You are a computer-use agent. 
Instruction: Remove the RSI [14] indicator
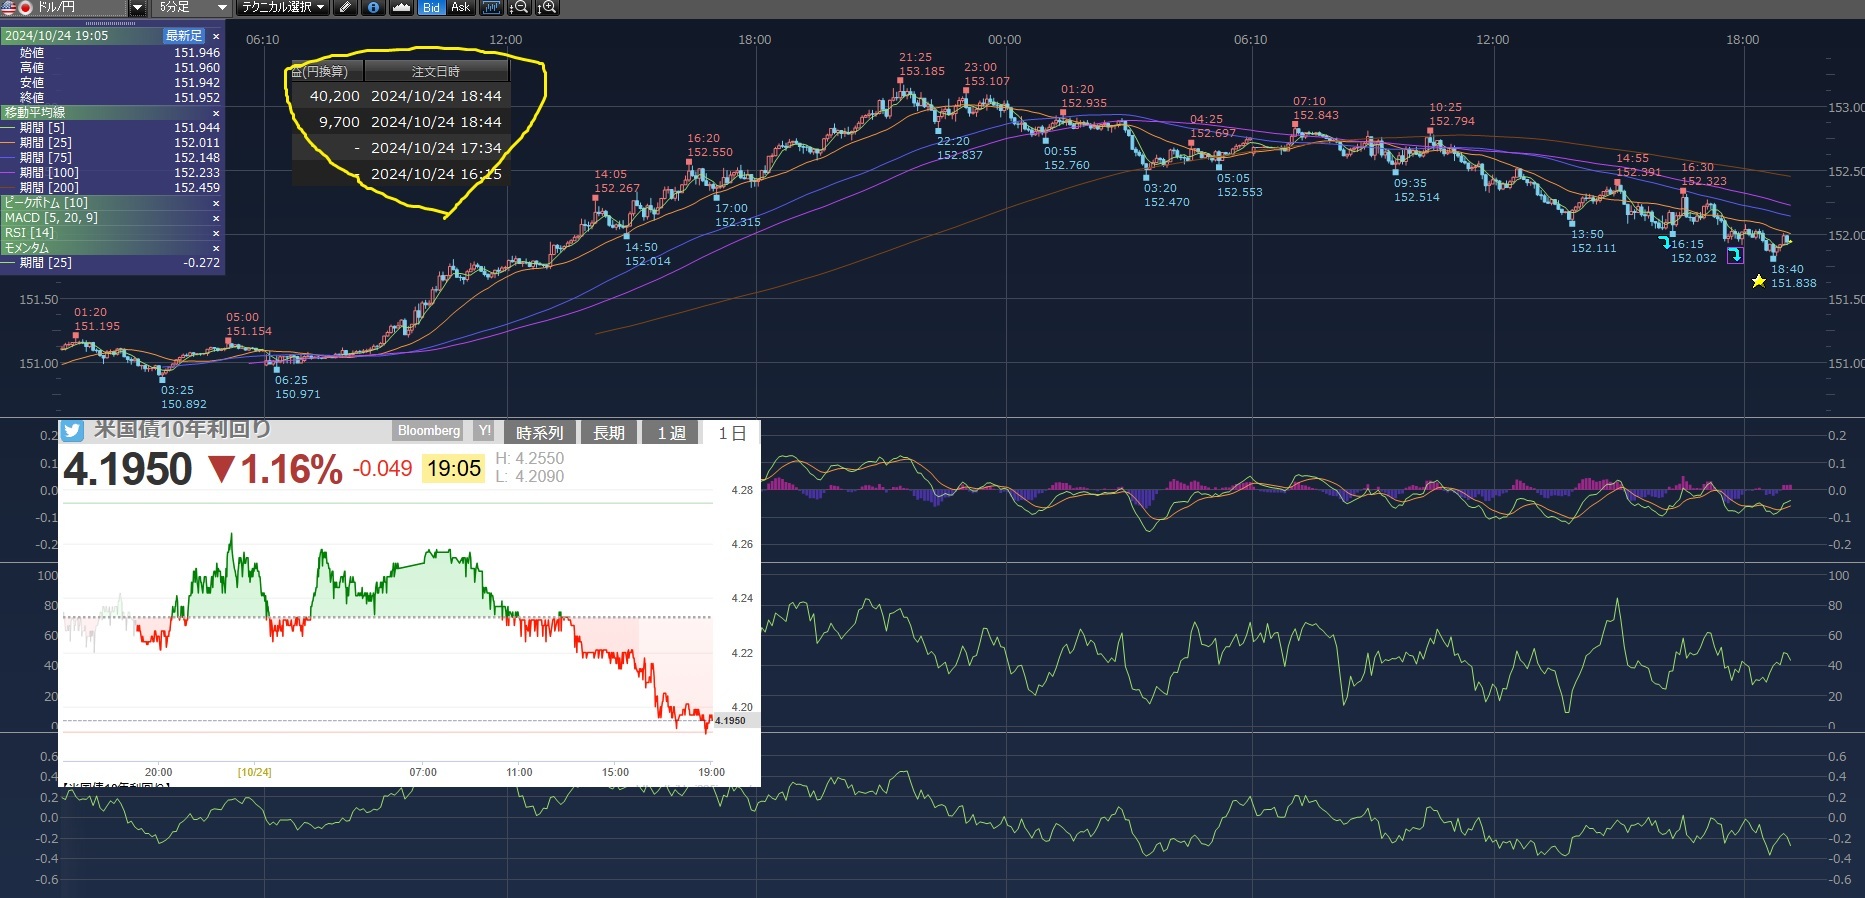pos(216,233)
